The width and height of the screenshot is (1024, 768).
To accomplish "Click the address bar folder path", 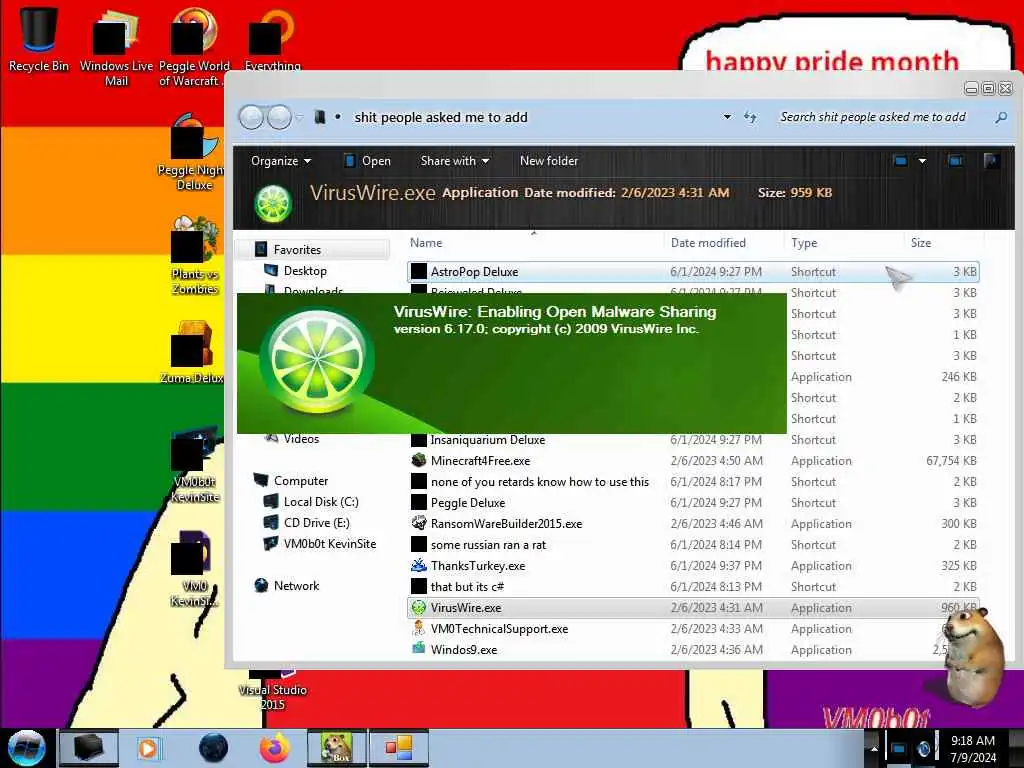I will tap(441, 118).
